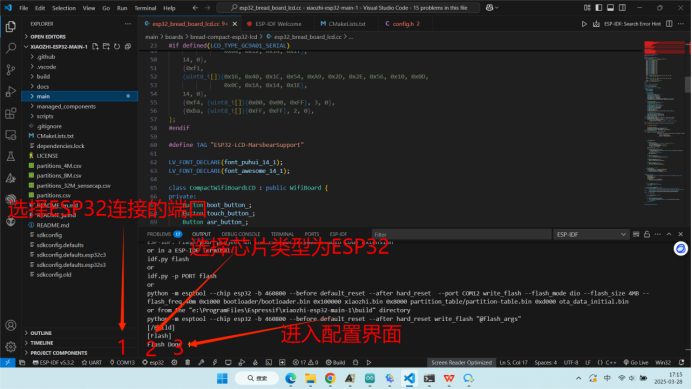Toggle the bottom panel visibility
The width and height of the screenshot is (692, 389).
coord(610,8)
